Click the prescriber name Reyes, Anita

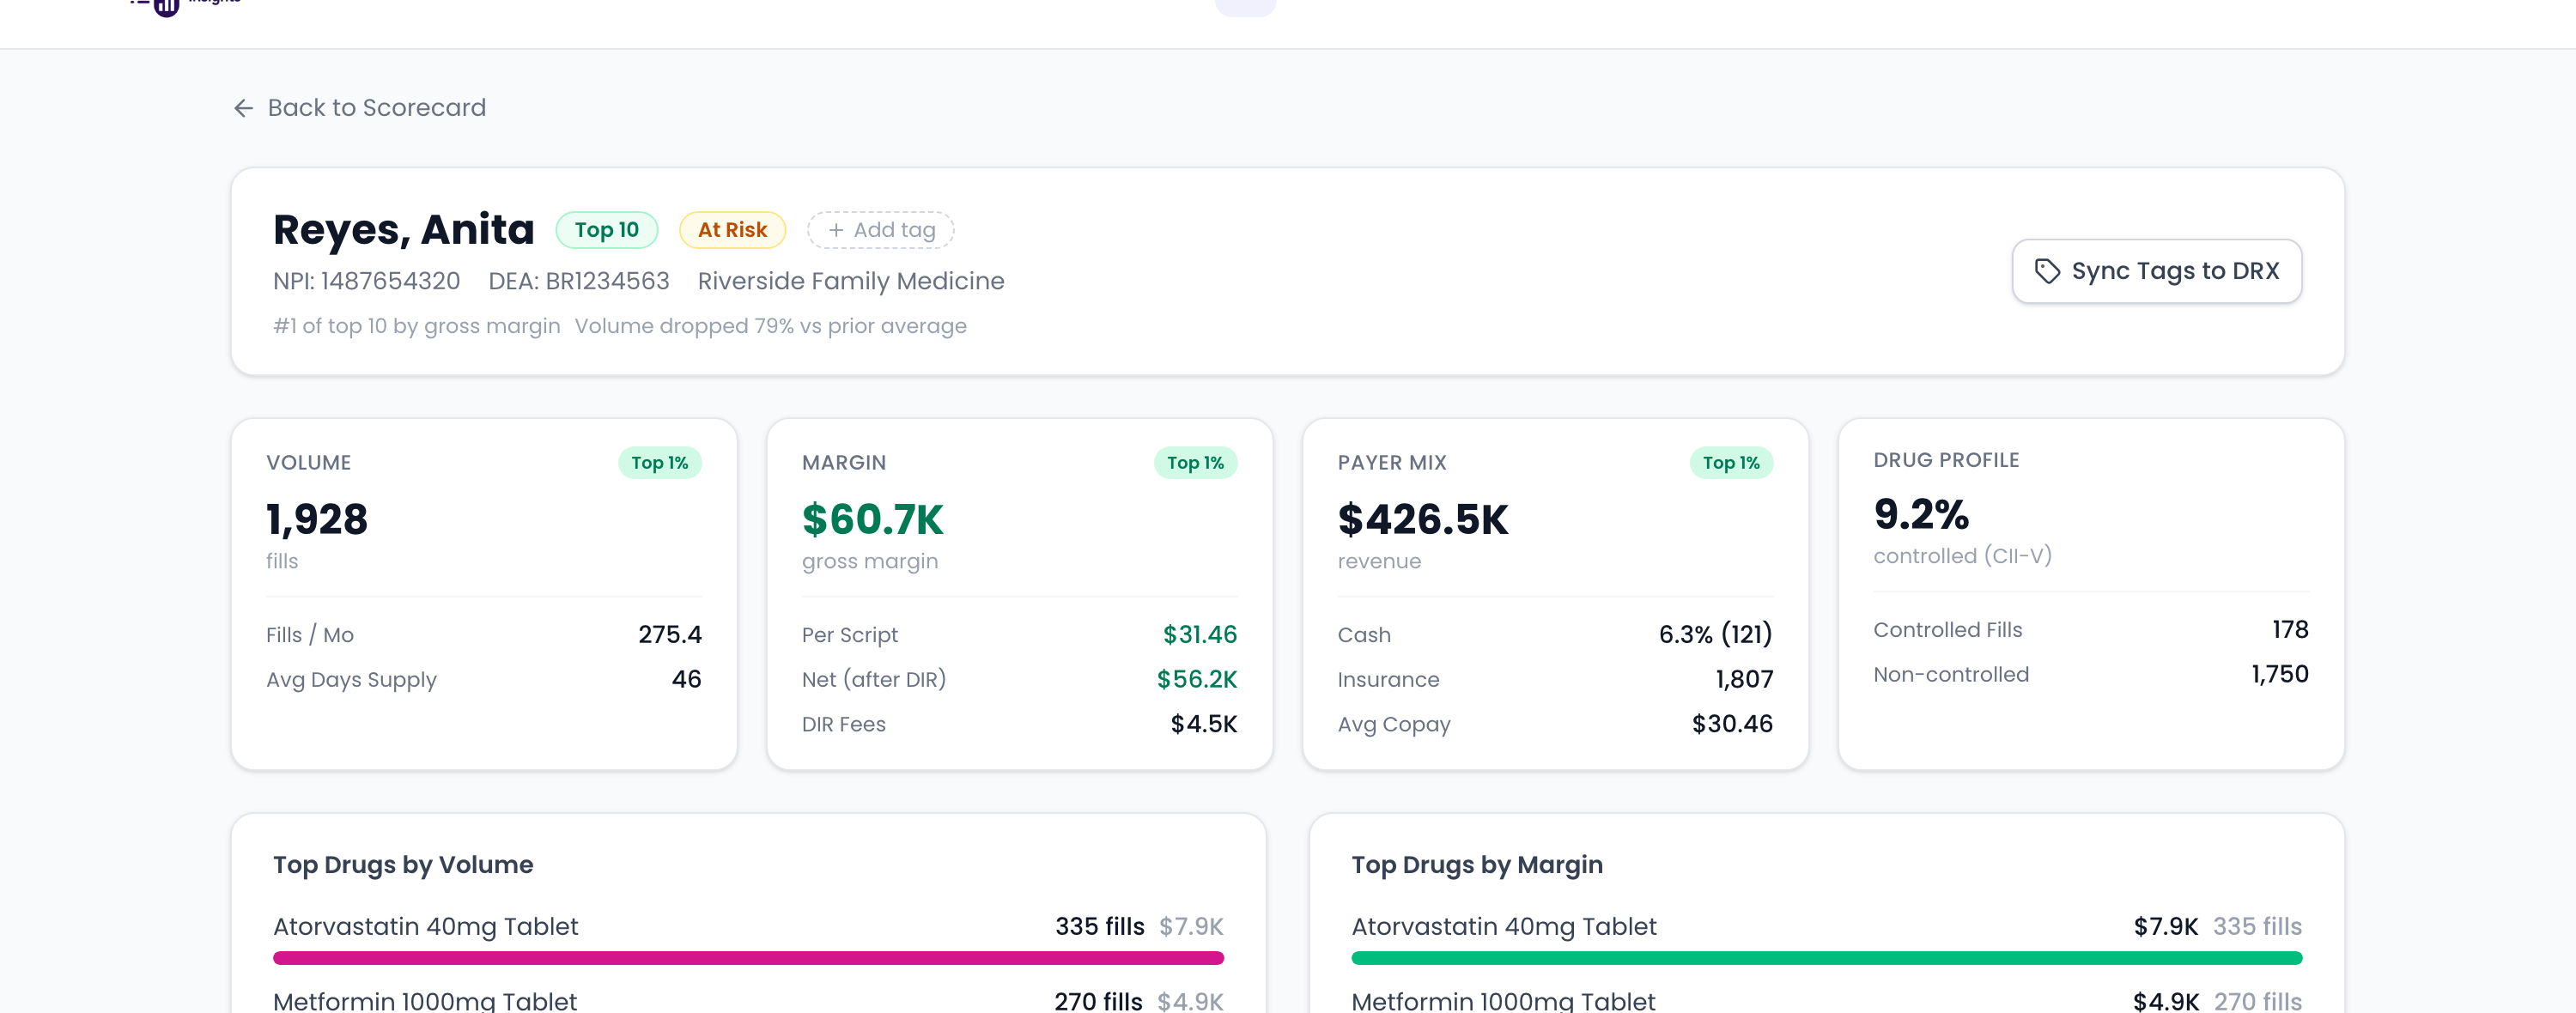pos(404,229)
